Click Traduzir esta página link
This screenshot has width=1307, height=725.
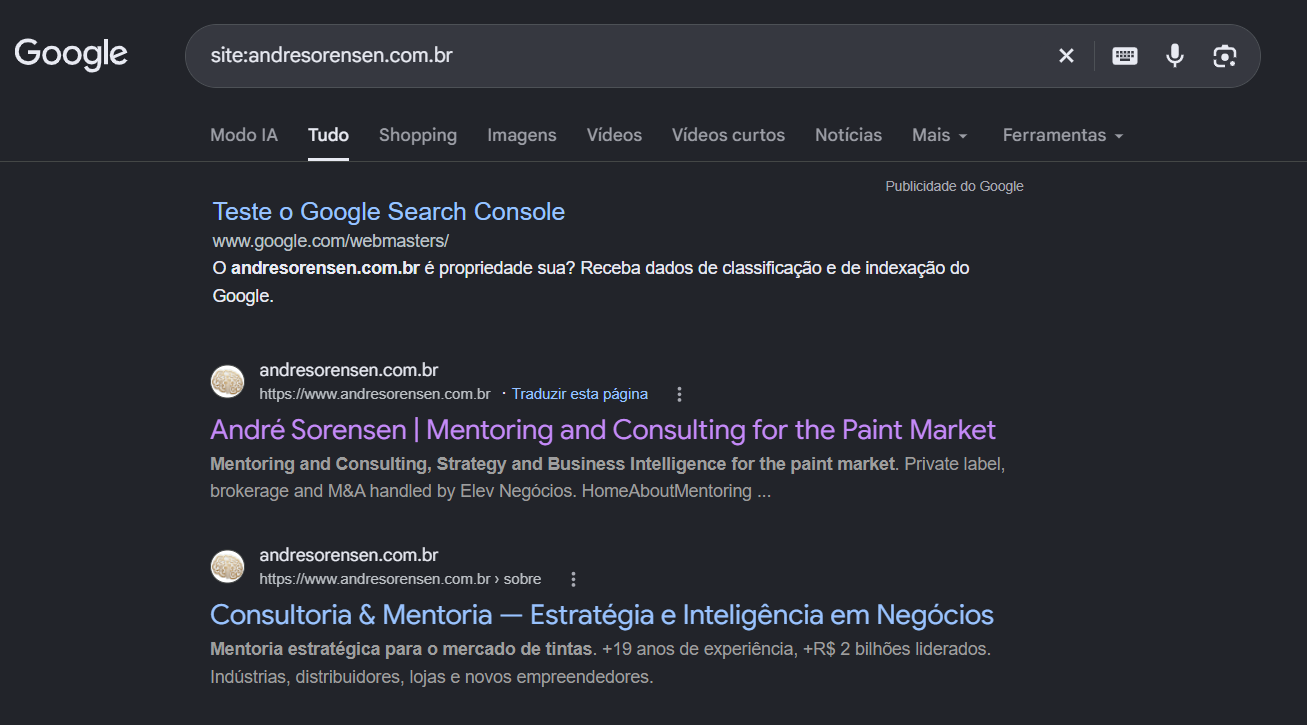[580, 394]
